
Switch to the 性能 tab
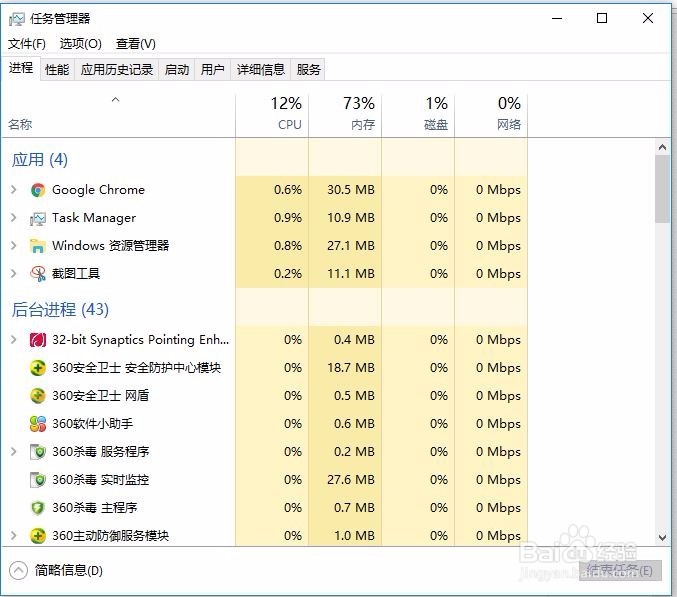point(57,69)
